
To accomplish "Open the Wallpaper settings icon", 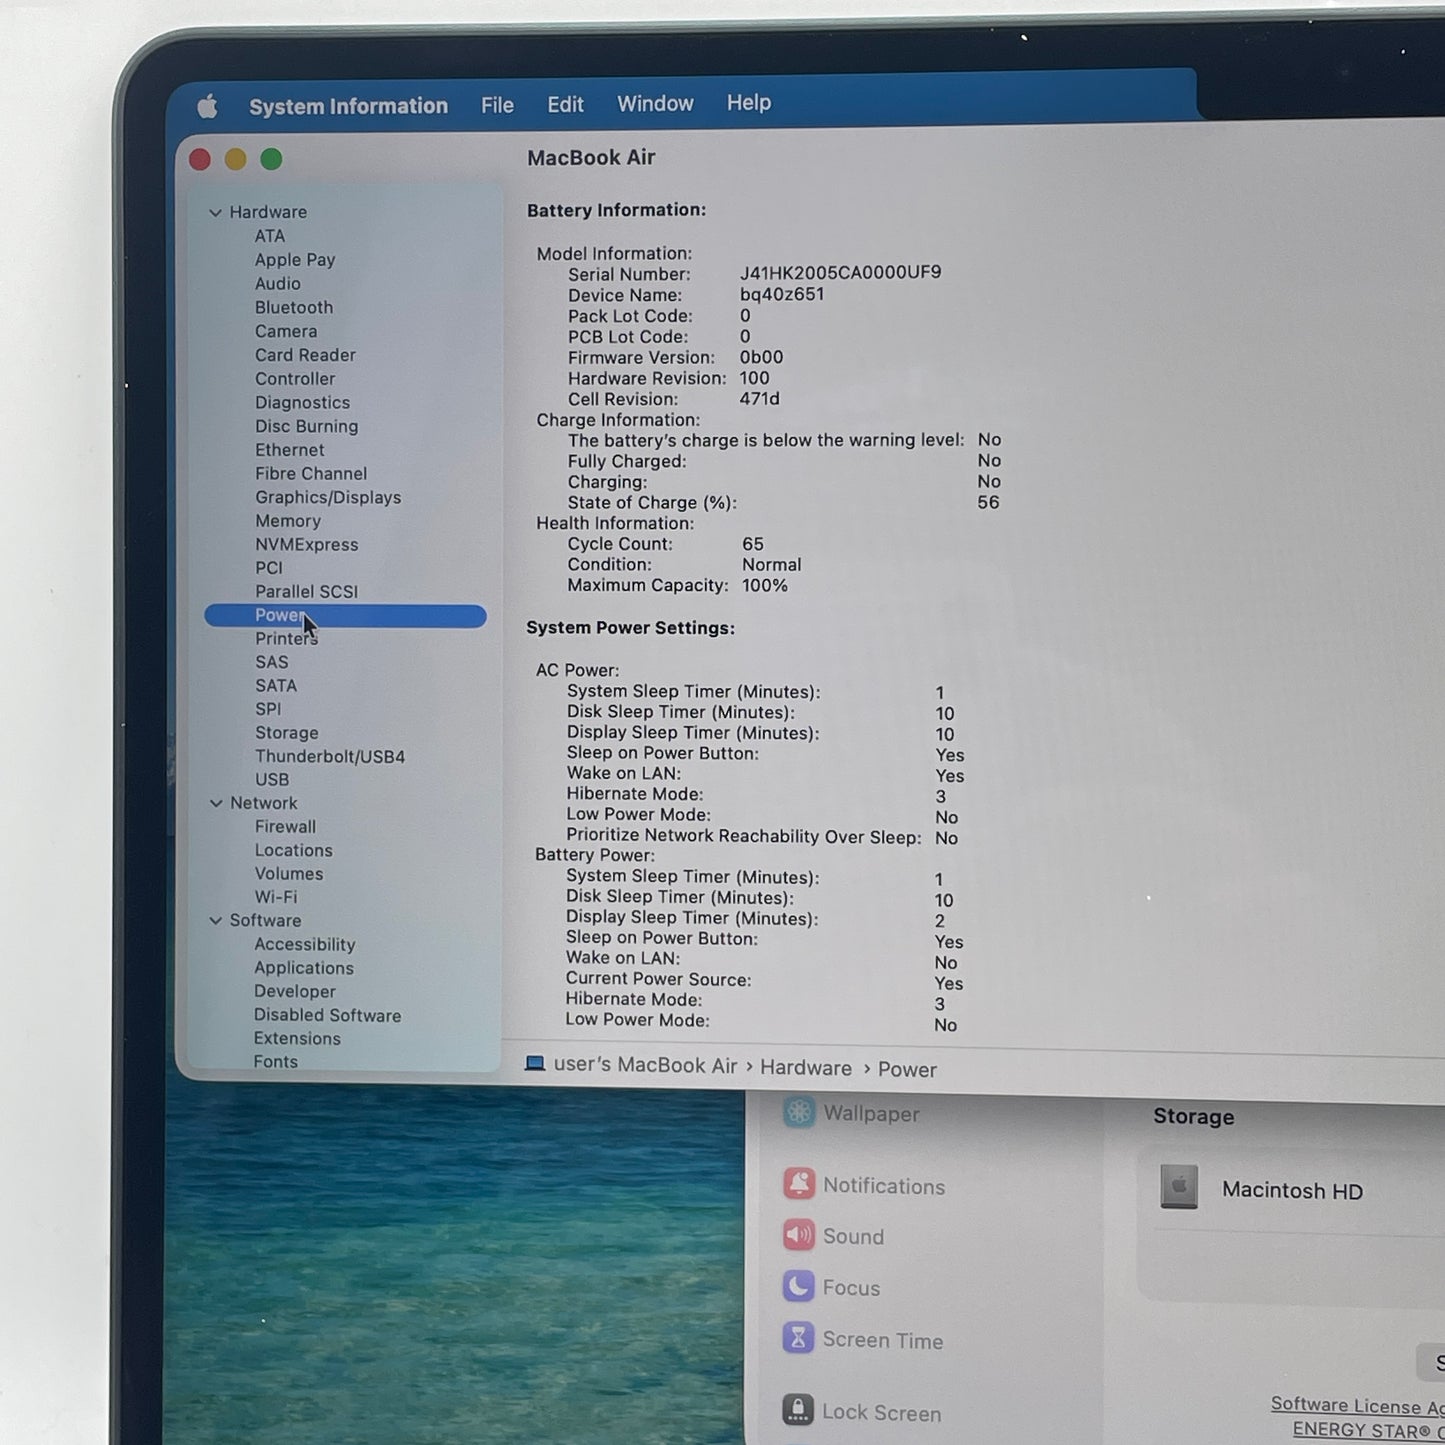I will click(x=799, y=1113).
